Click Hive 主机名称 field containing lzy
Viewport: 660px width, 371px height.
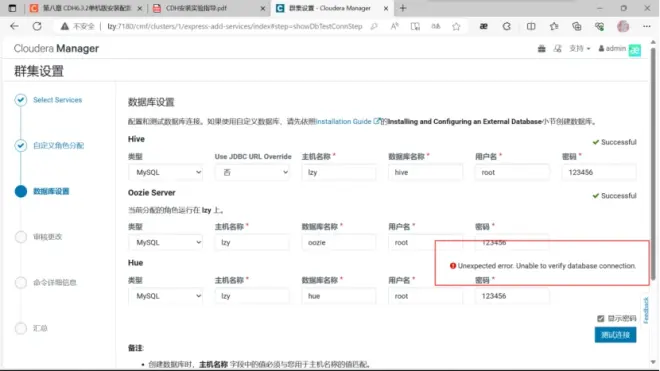coord(339,172)
